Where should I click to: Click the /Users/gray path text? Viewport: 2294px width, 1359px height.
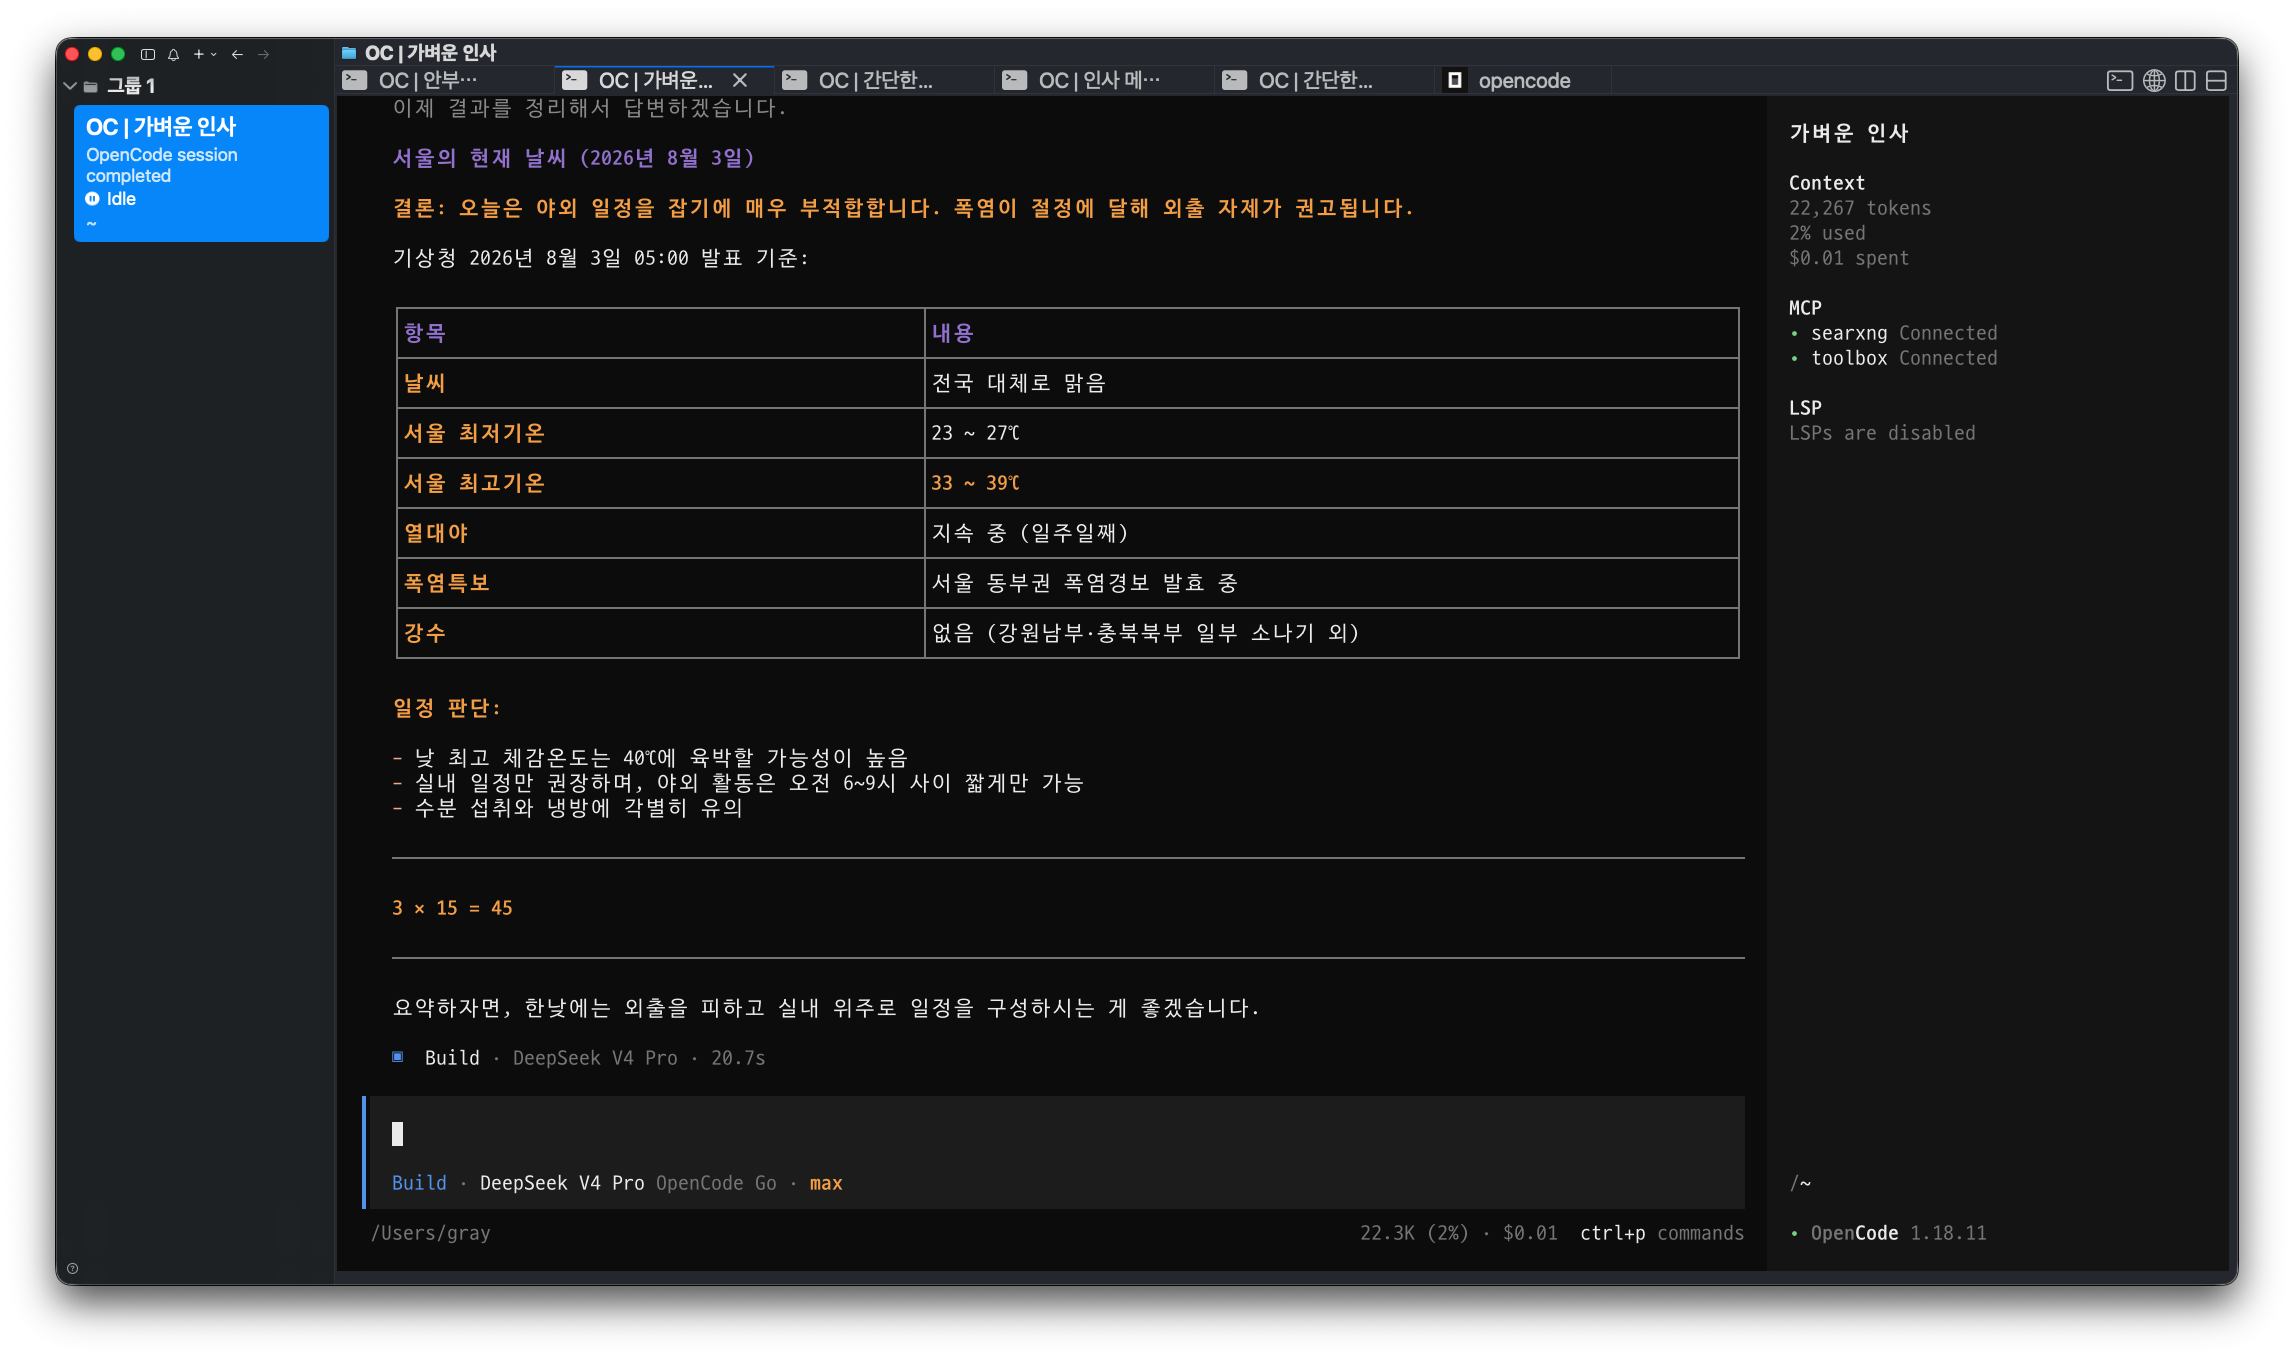coord(431,1233)
